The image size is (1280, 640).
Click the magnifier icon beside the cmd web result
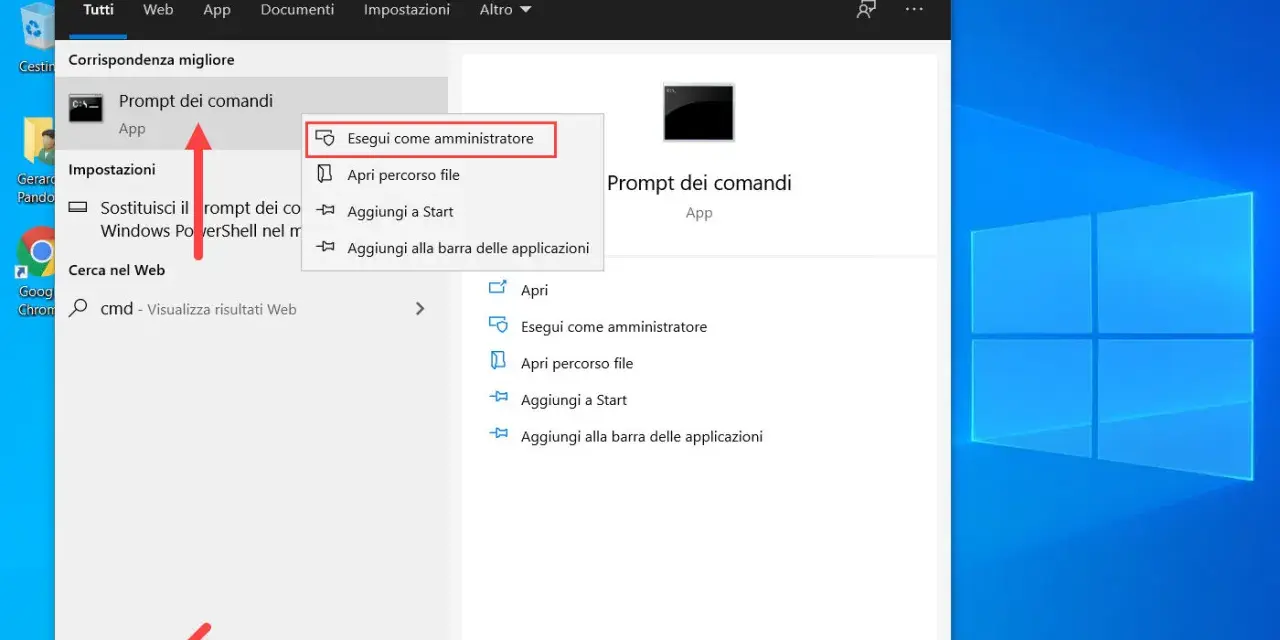(x=78, y=309)
